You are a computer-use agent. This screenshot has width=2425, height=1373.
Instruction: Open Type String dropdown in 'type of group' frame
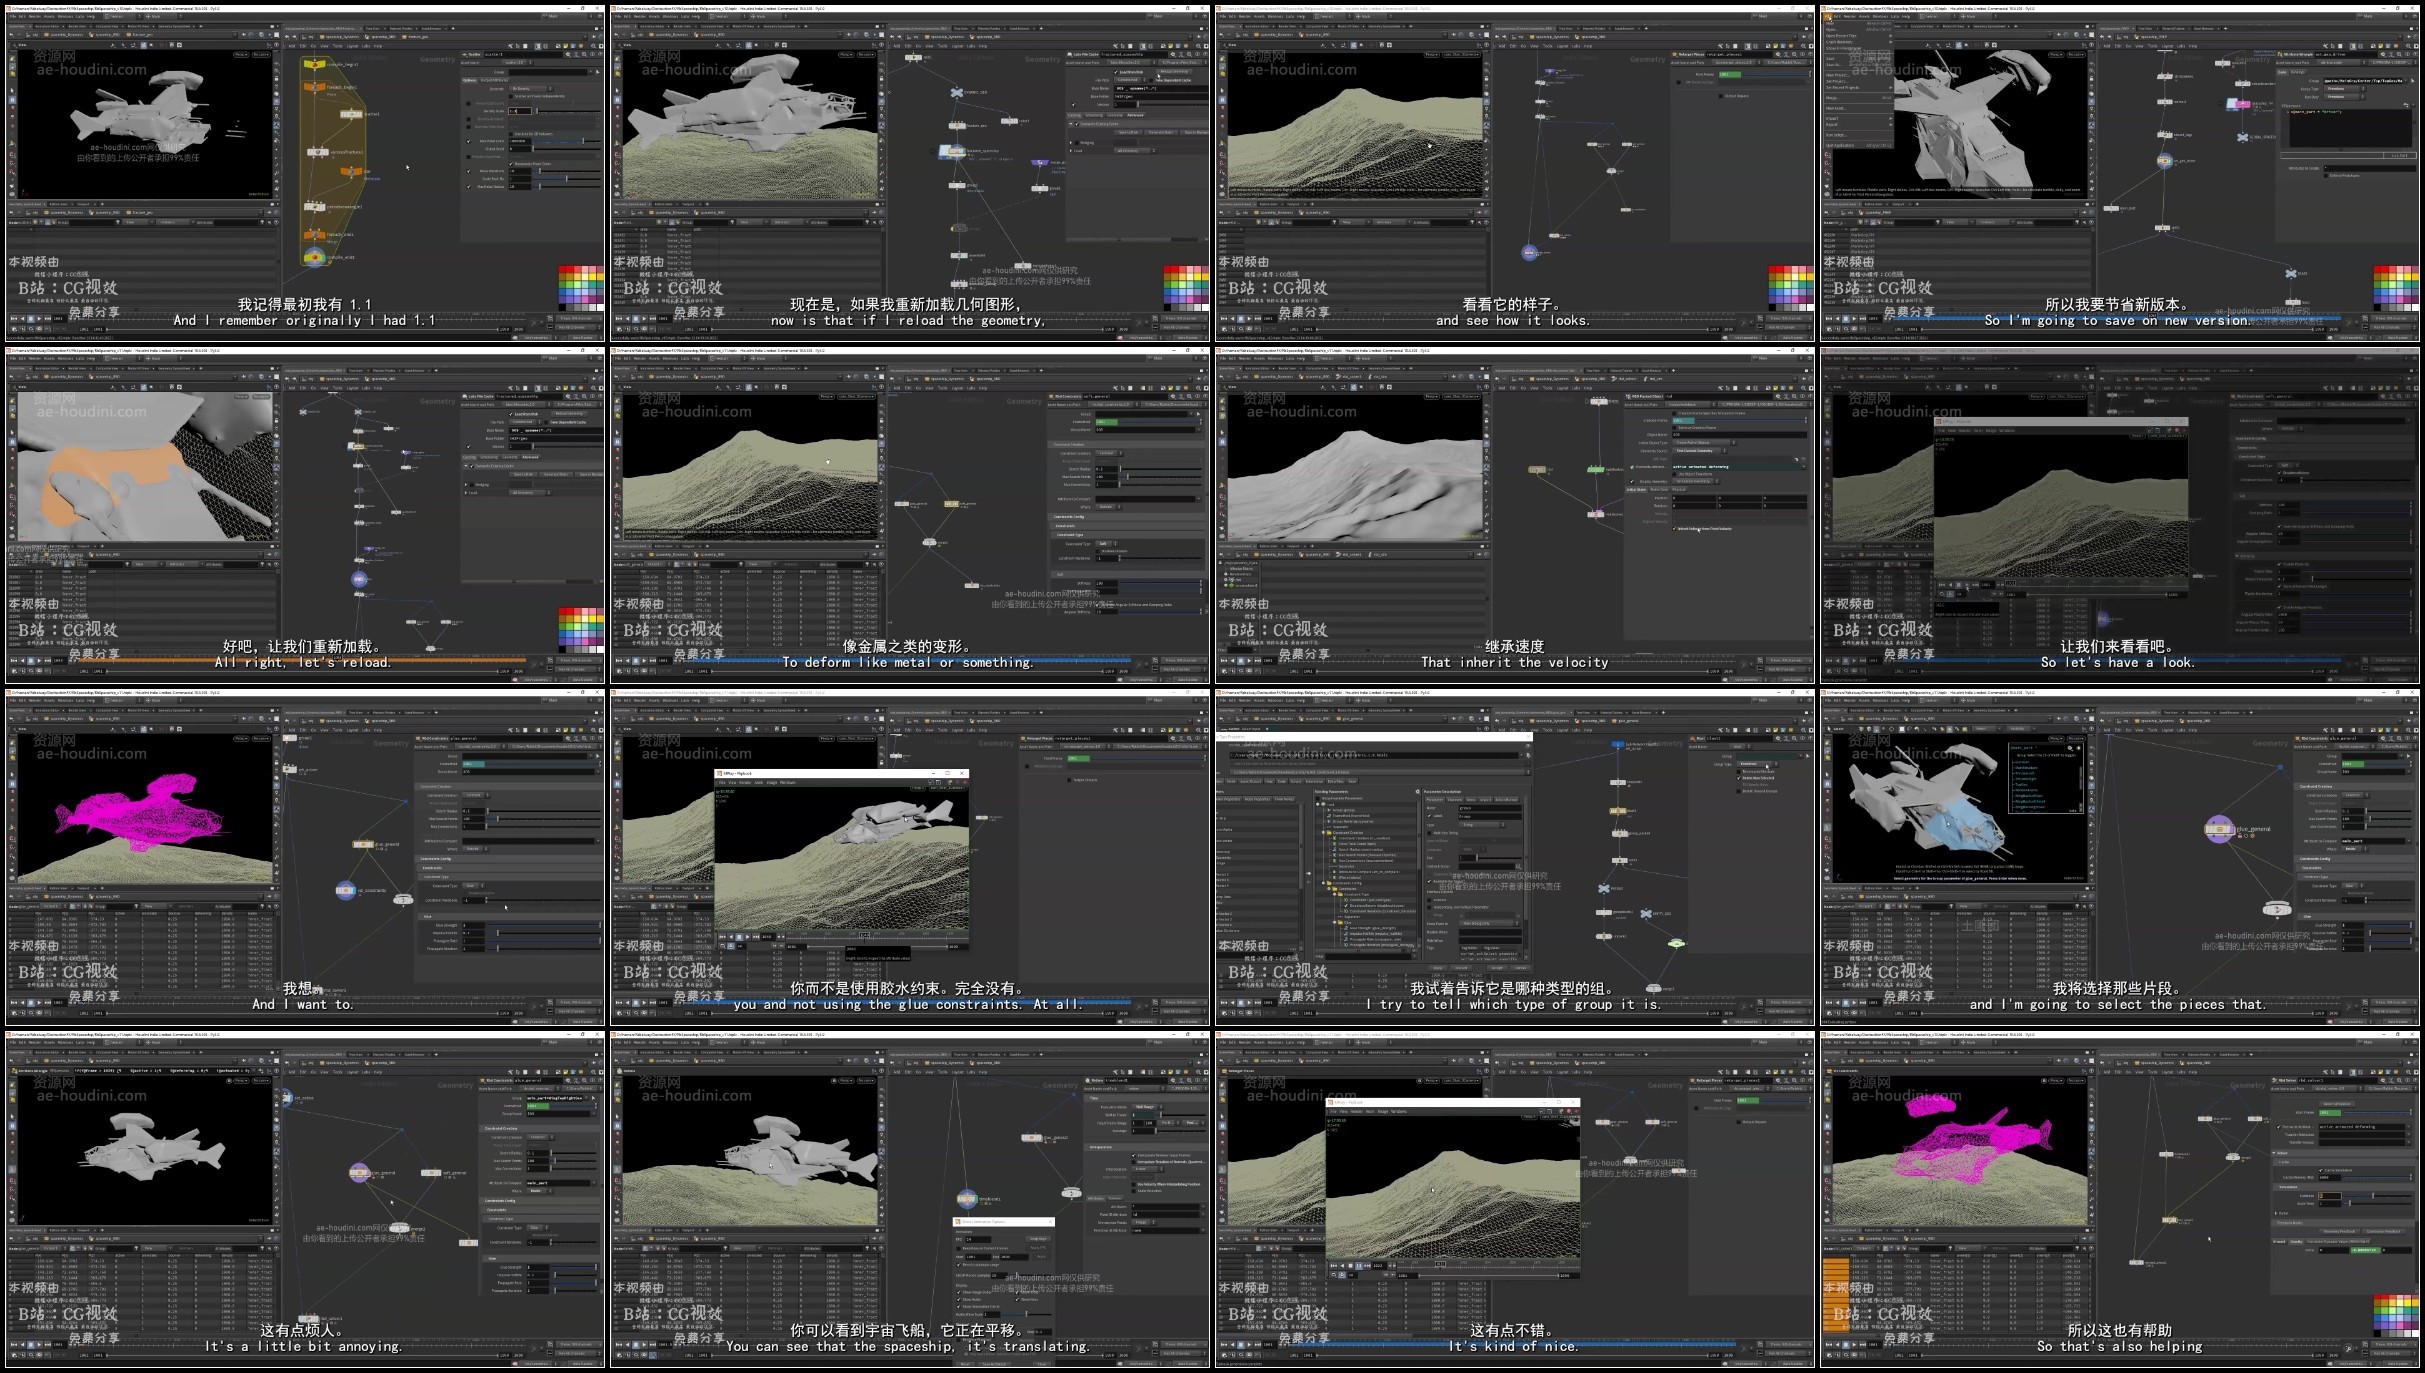1482,825
